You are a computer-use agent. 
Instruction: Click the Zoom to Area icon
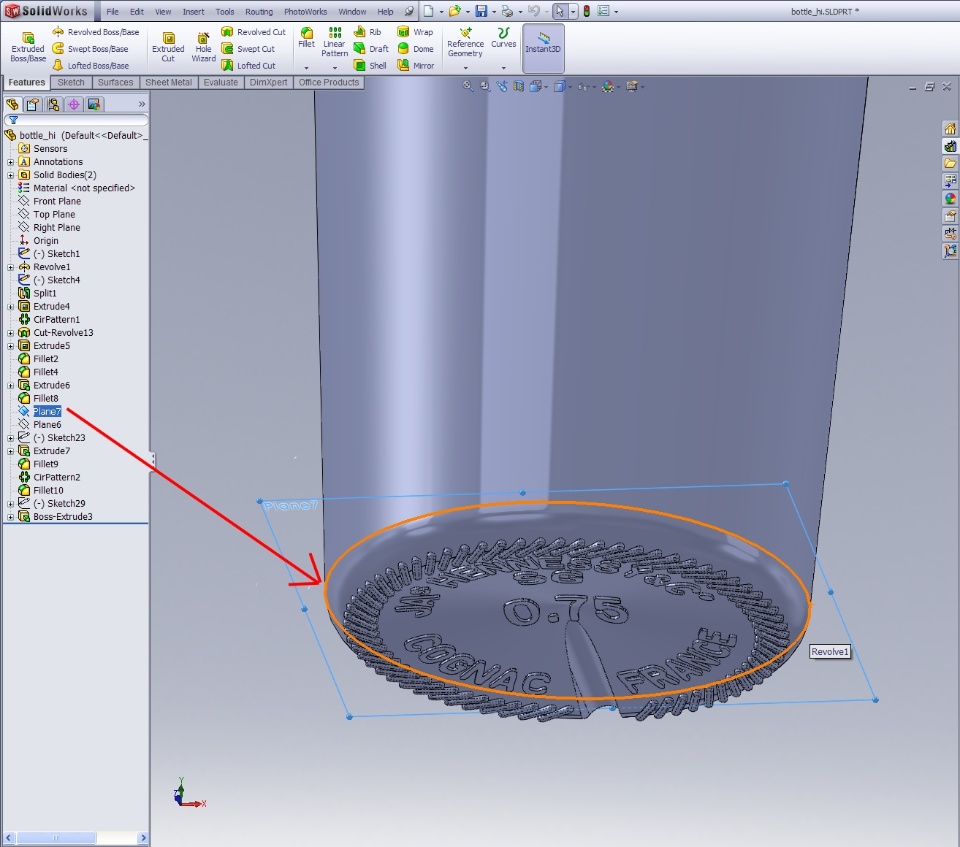[x=485, y=86]
